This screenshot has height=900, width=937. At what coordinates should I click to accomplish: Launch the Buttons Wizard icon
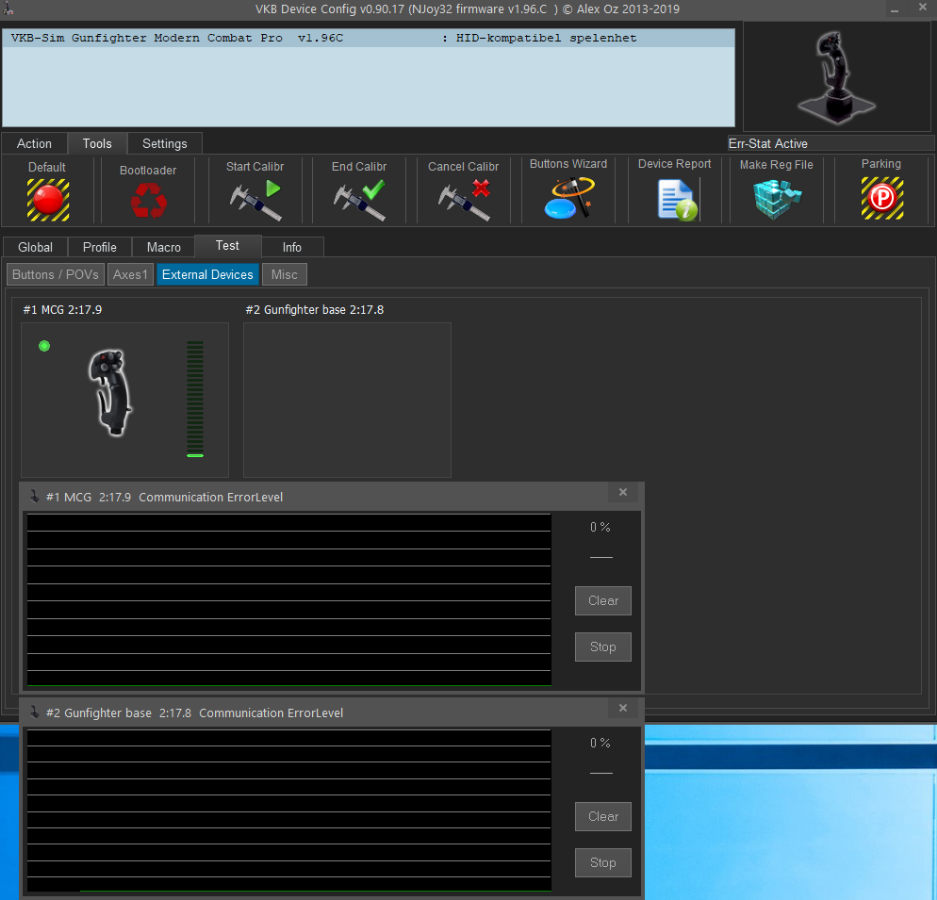click(x=569, y=198)
